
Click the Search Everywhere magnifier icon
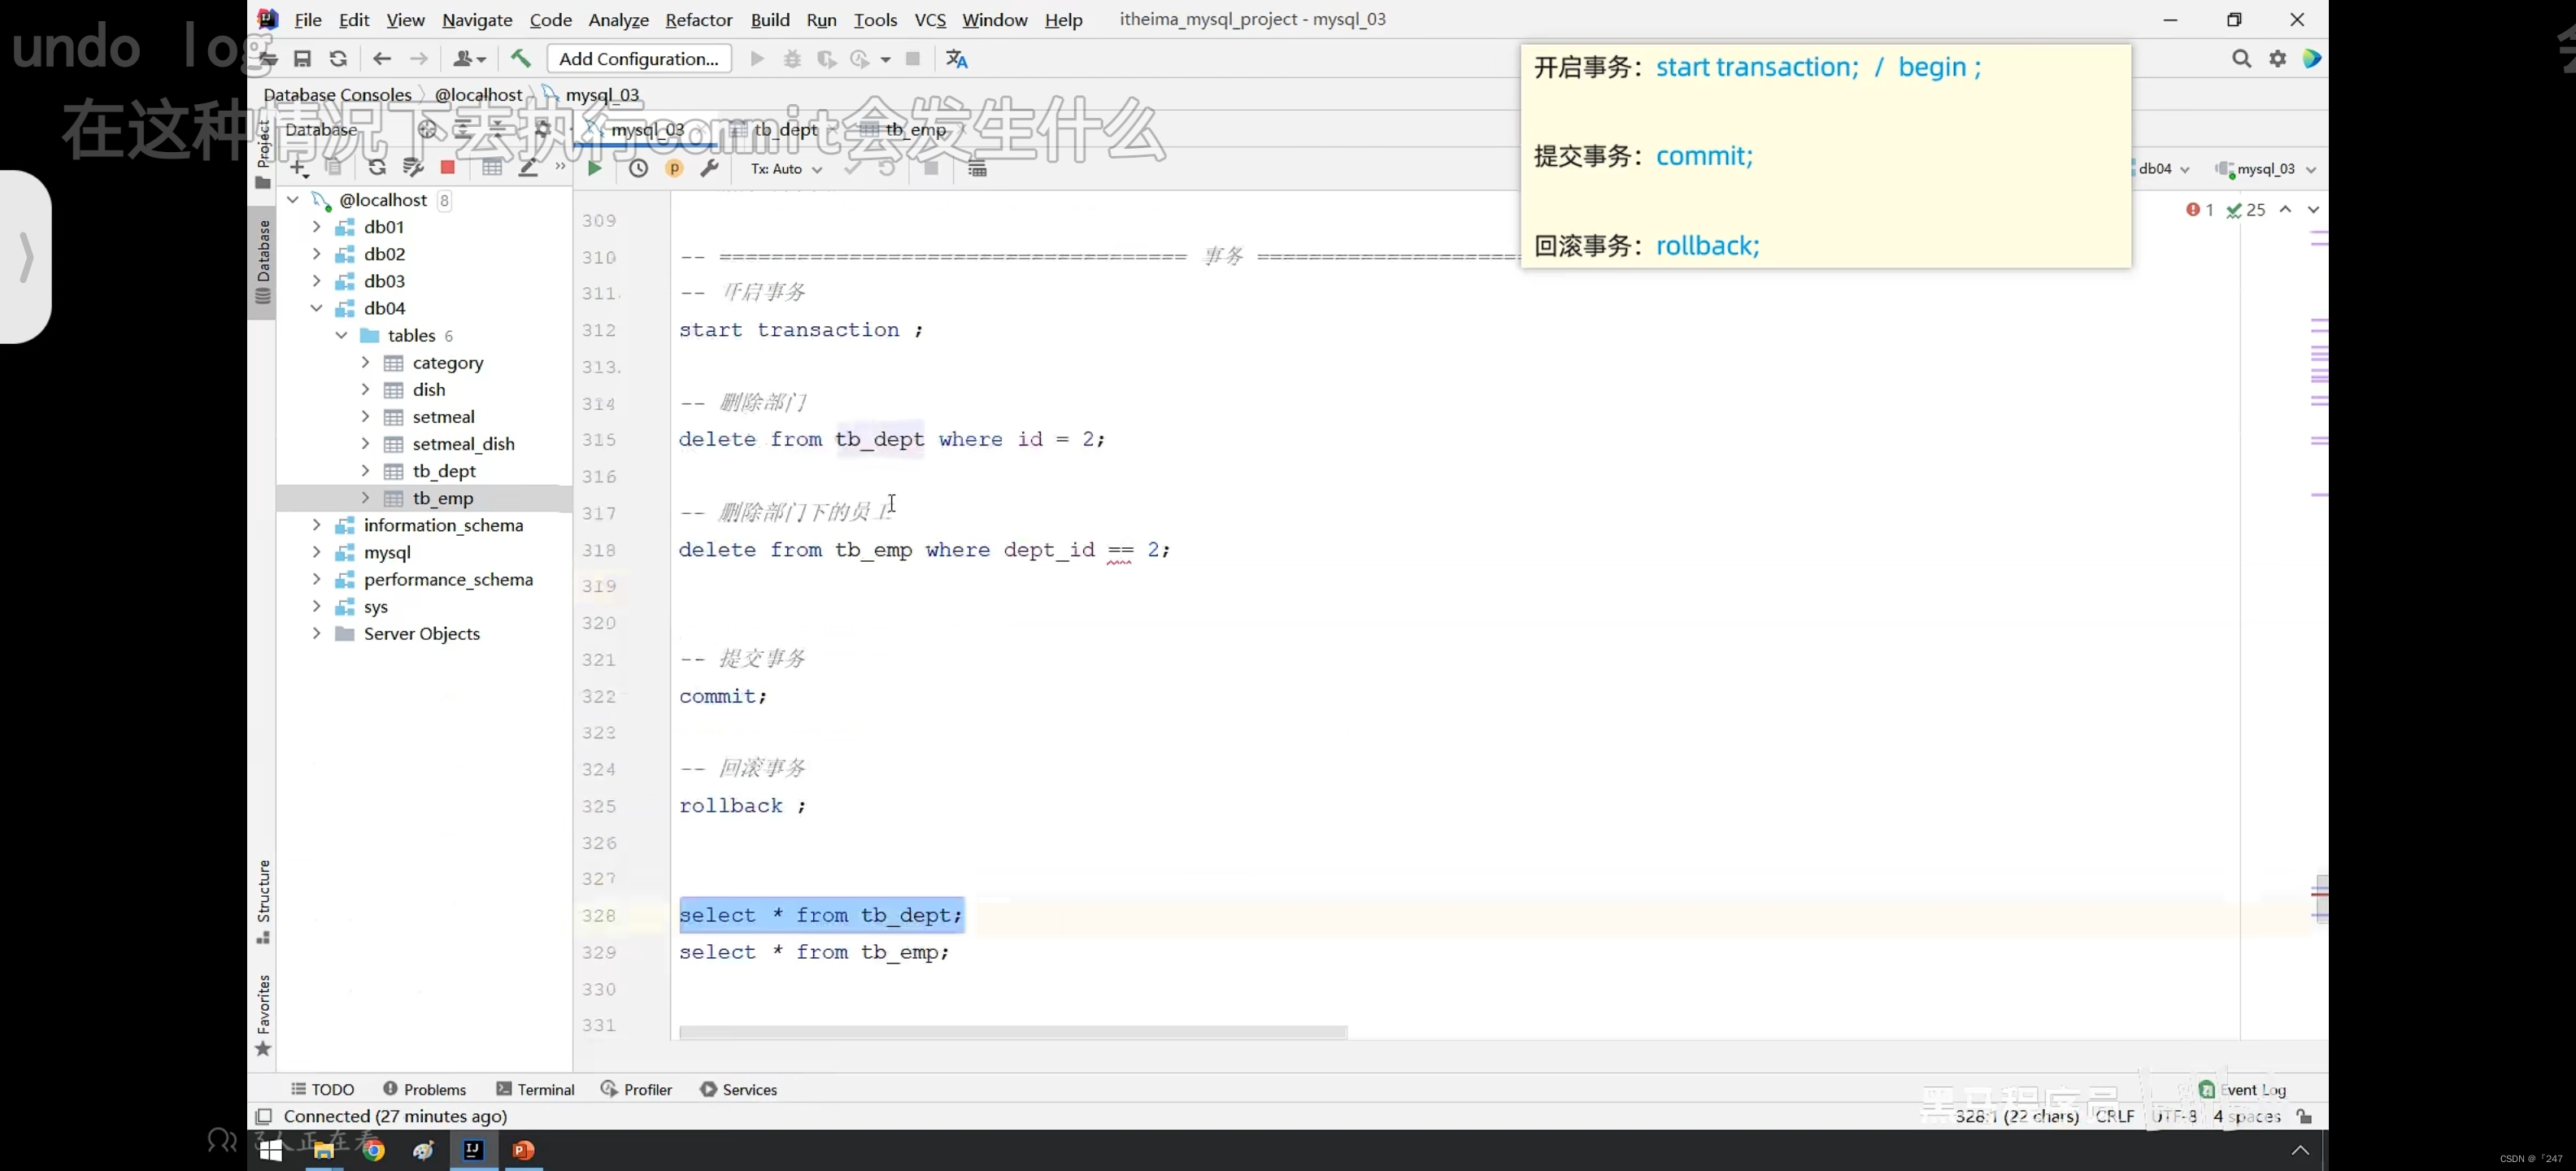coord(2241,59)
